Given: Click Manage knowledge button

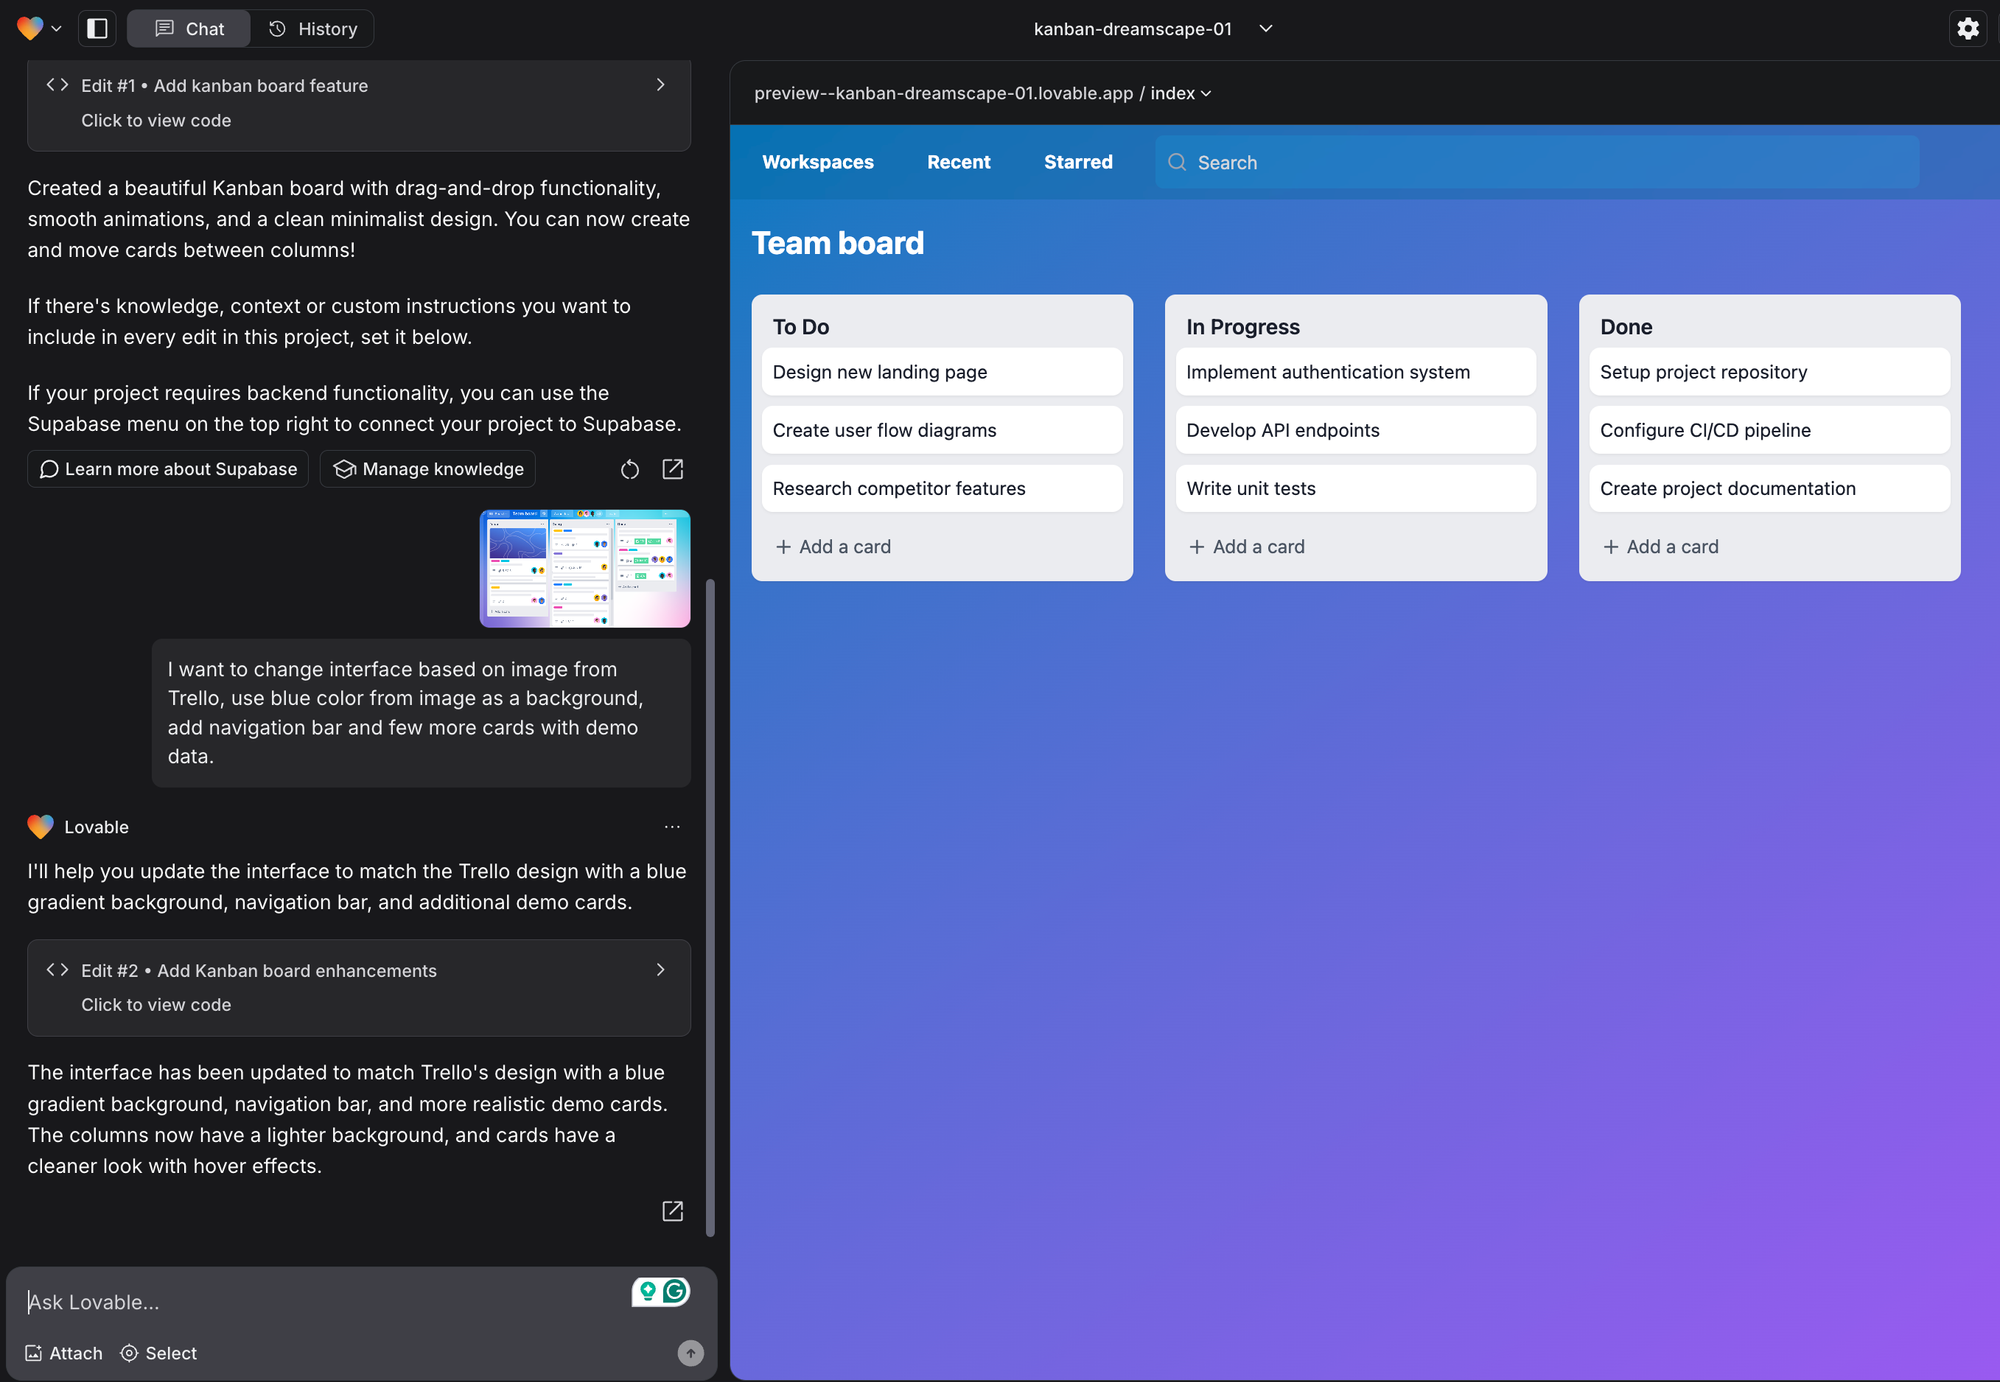Looking at the screenshot, I should pos(428,469).
